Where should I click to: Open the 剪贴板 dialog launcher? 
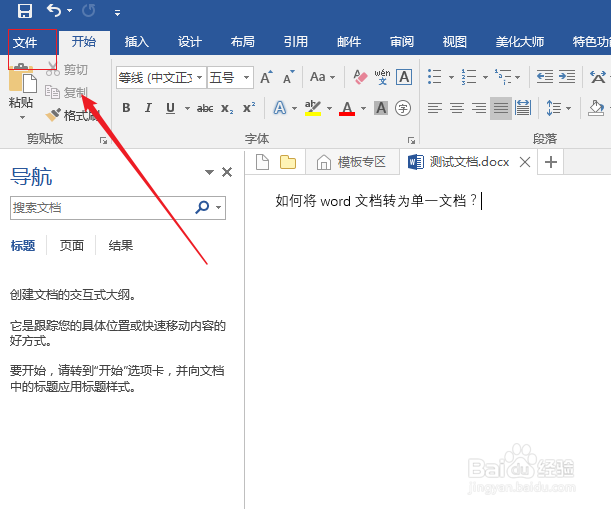103,140
